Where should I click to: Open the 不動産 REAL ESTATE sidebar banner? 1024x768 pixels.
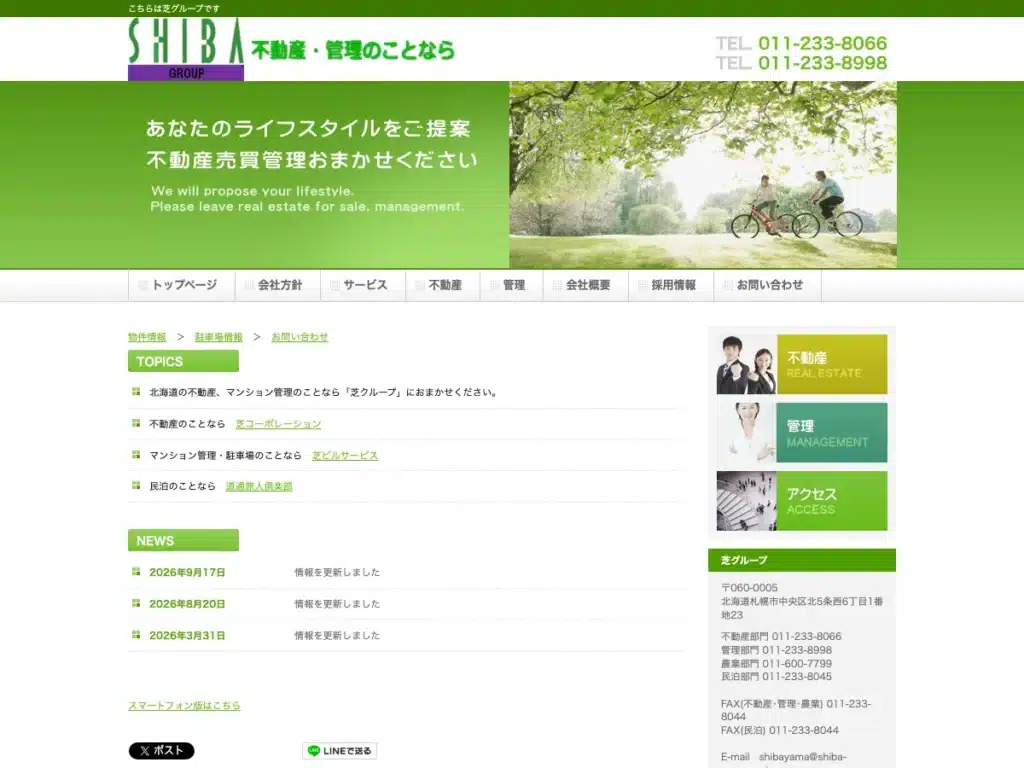pyautogui.click(x=802, y=364)
